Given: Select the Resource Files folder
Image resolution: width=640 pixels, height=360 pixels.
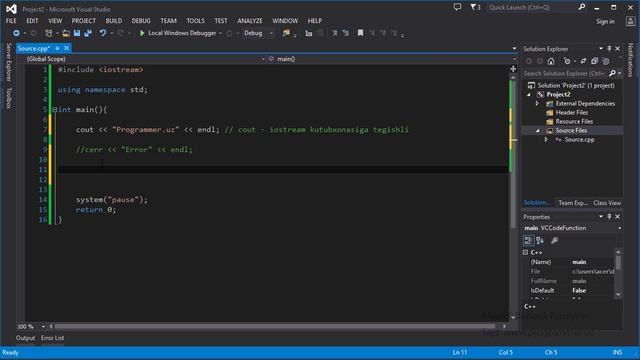Looking at the screenshot, I should point(574,122).
